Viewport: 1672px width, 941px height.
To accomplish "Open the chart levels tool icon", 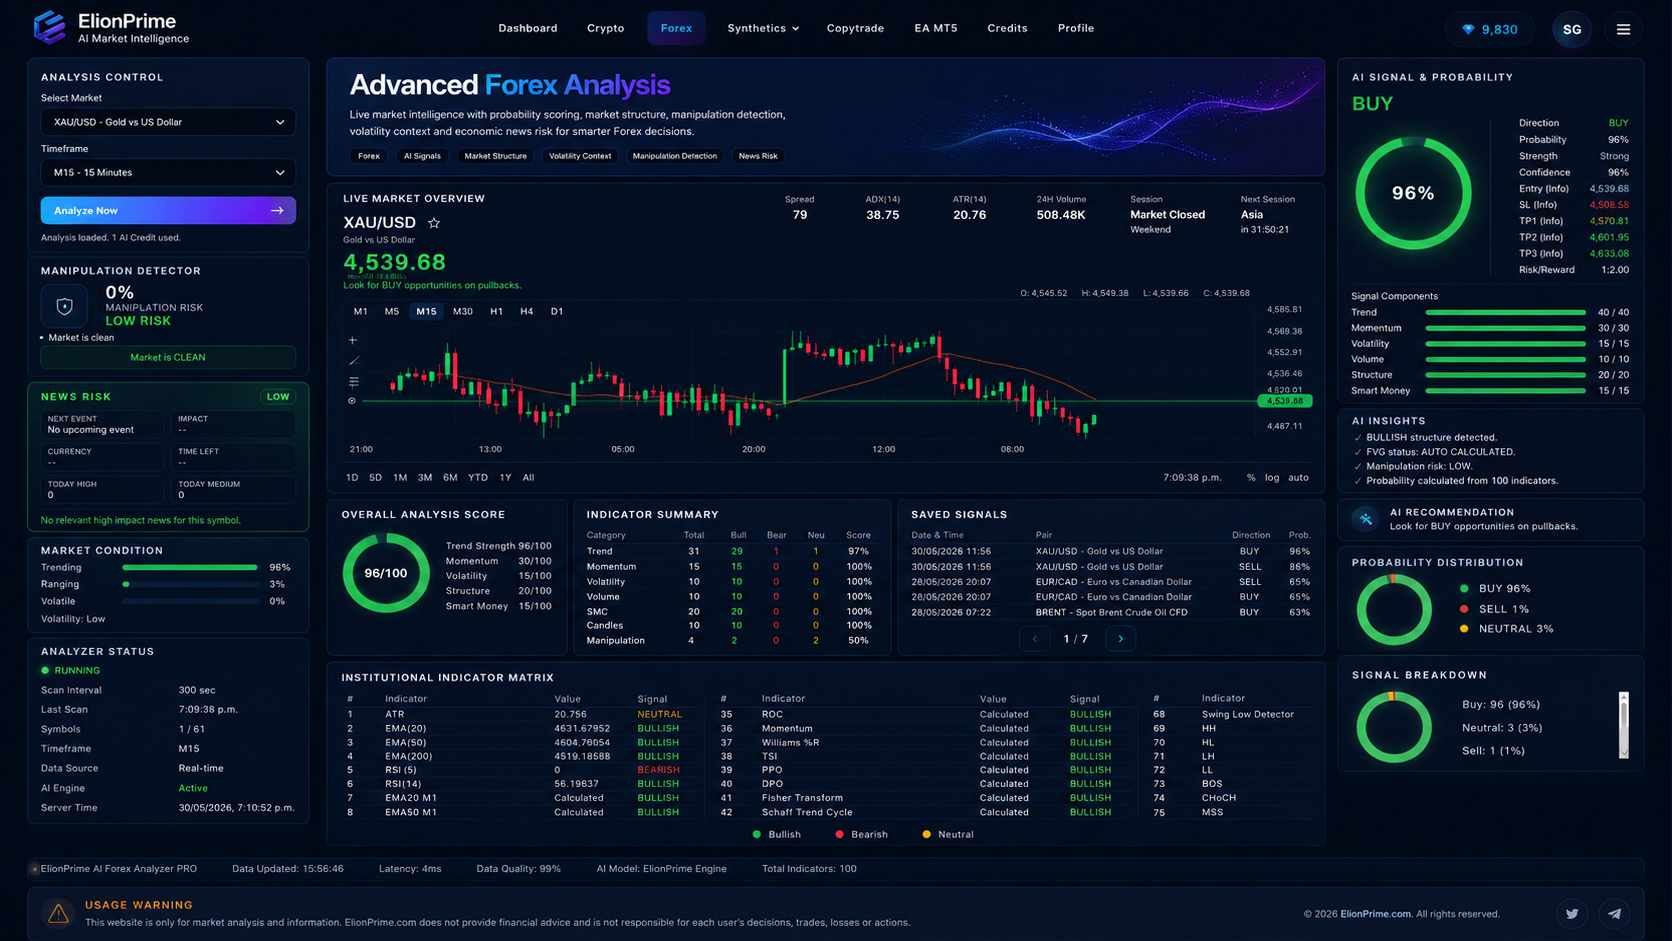I will [x=353, y=381].
